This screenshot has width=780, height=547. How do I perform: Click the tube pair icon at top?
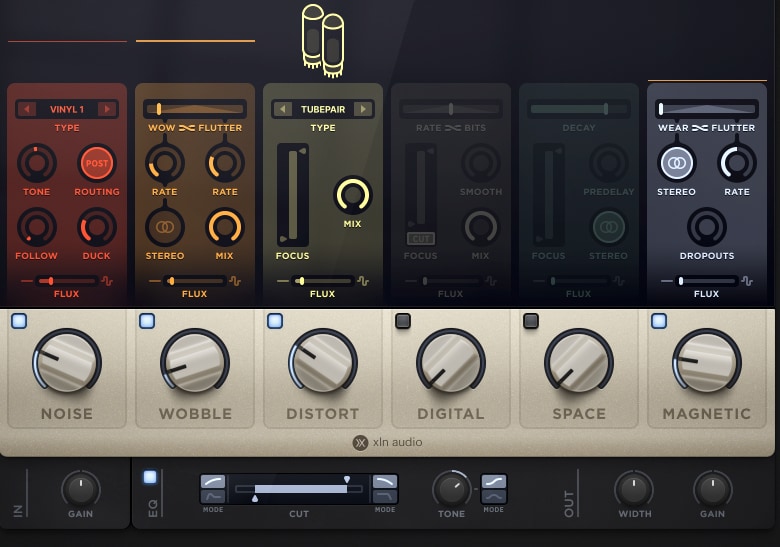323,41
